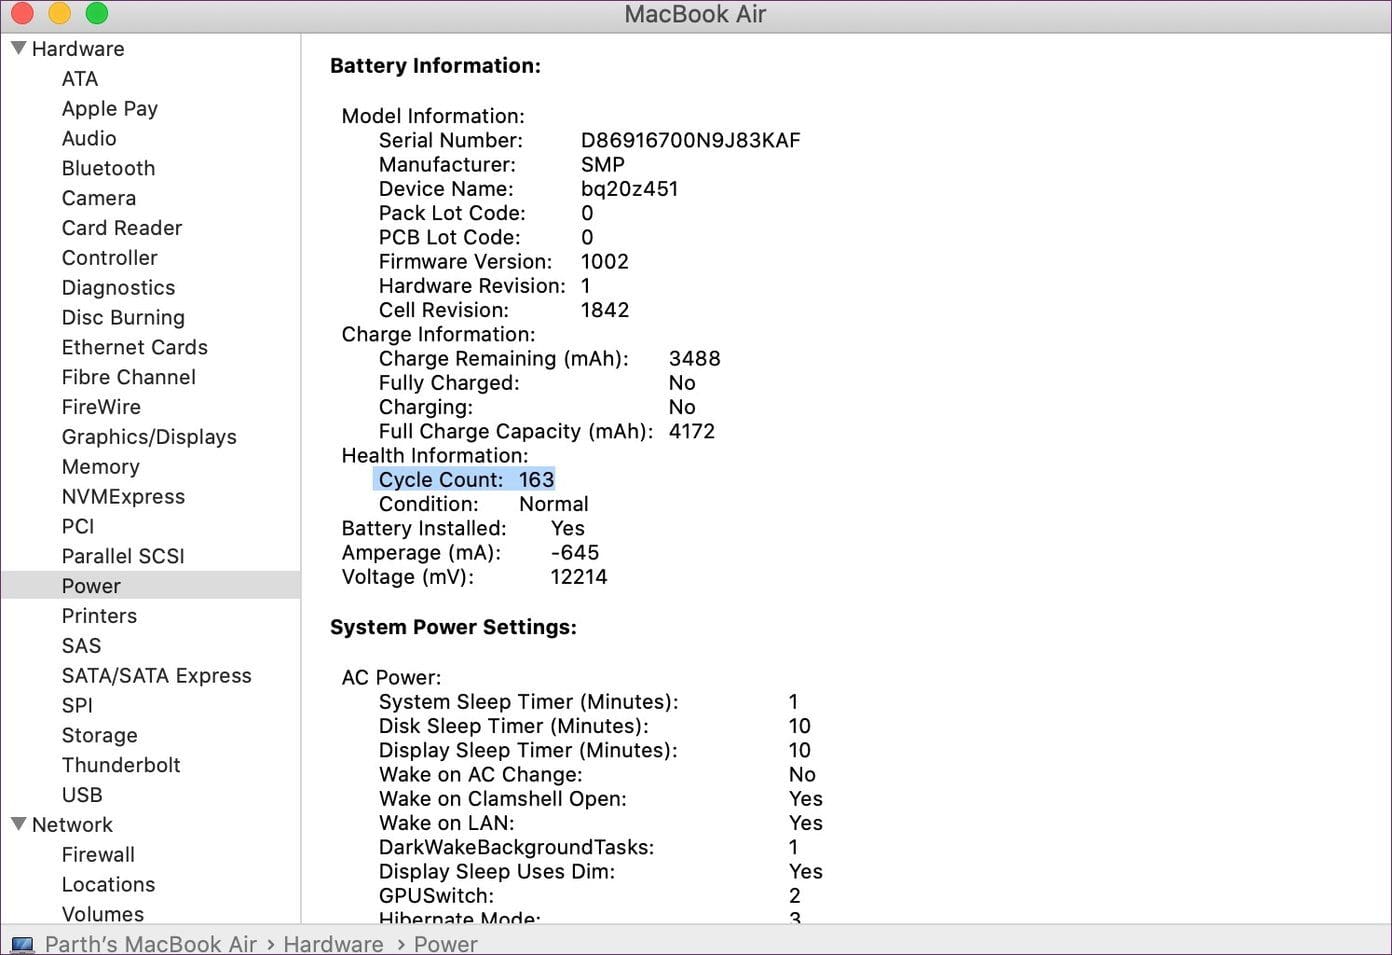Click the serial number D86916700N9J83KAF
Viewport: 1392px width, 955px height.
coord(691,140)
